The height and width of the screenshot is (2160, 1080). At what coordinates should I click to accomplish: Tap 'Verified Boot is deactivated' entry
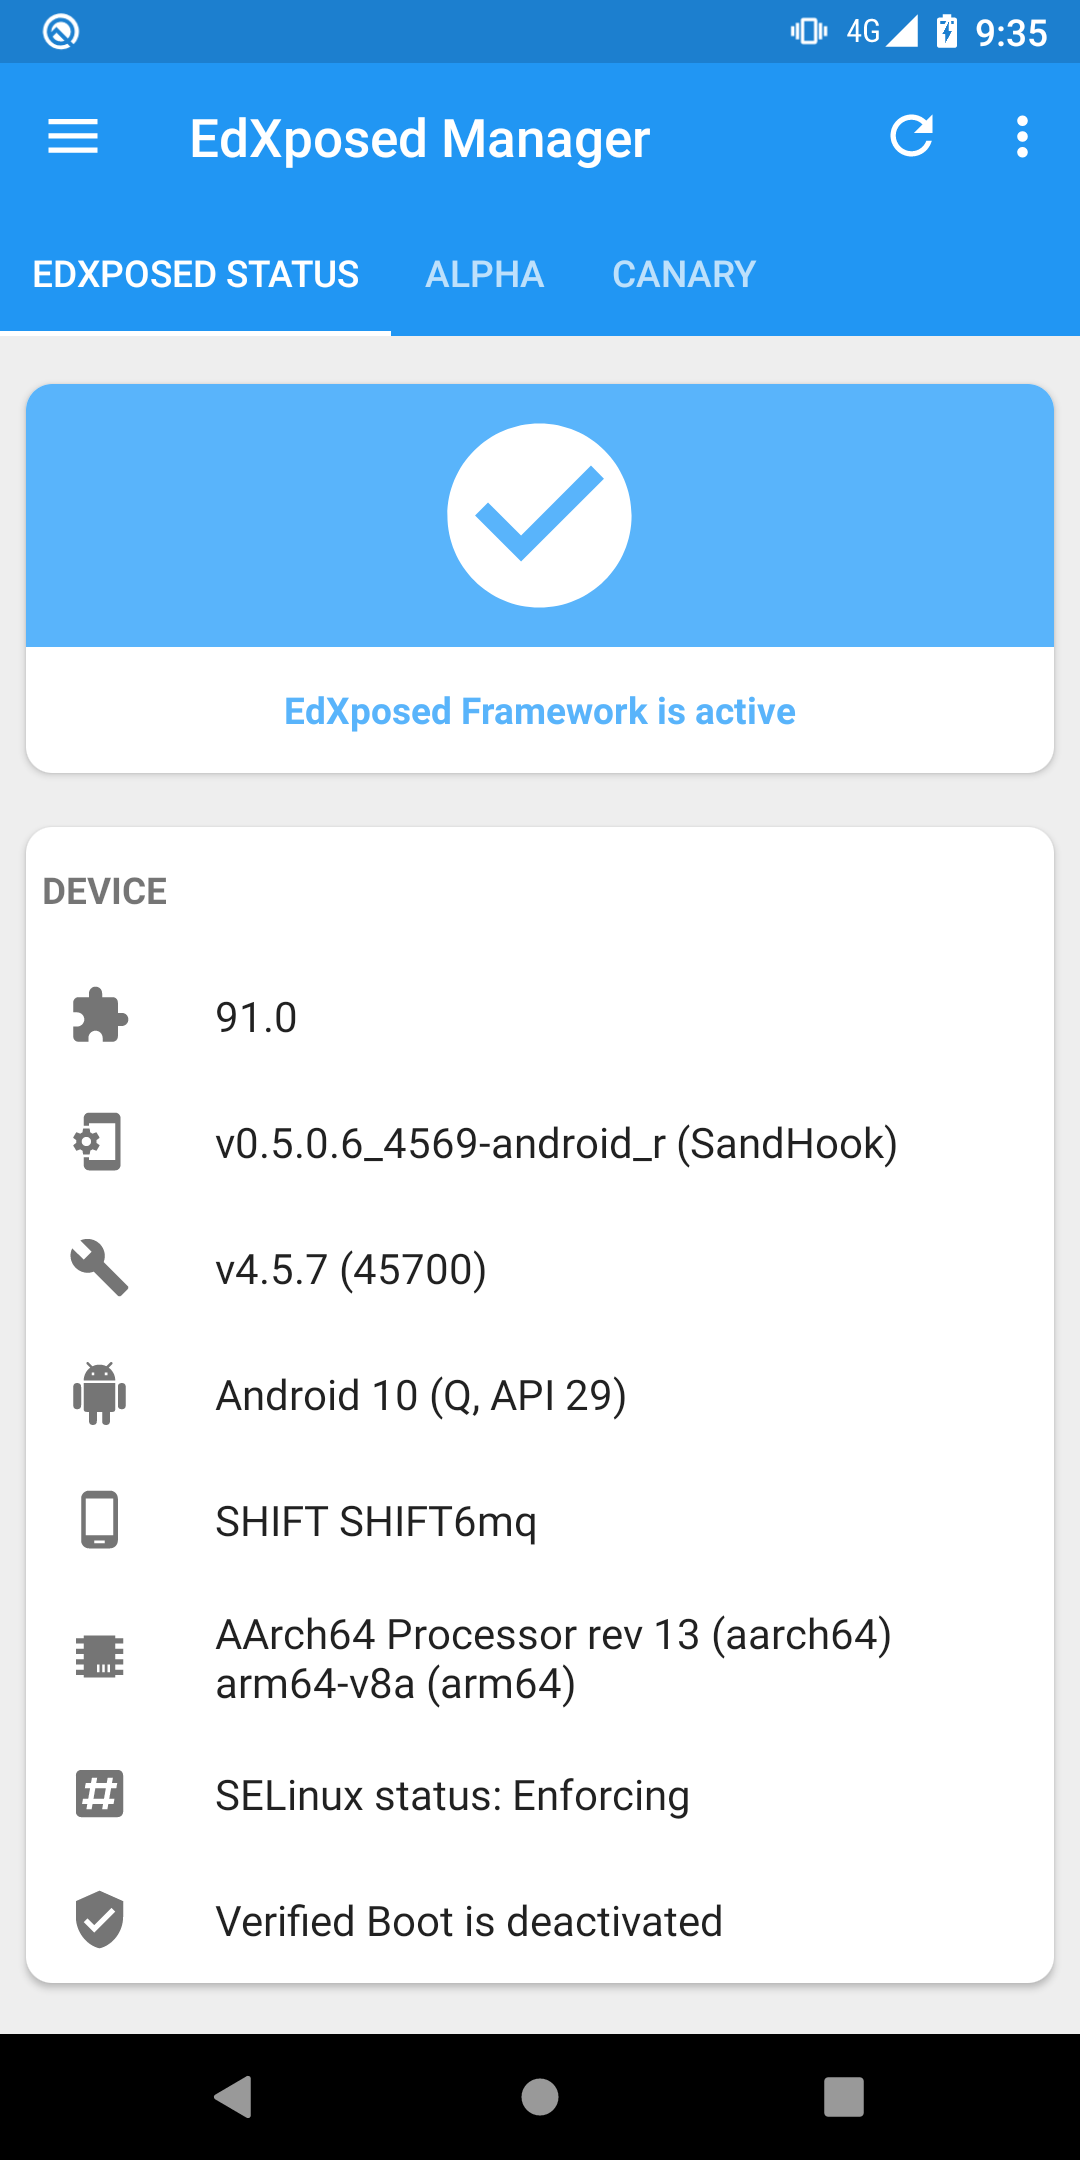[469, 1921]
